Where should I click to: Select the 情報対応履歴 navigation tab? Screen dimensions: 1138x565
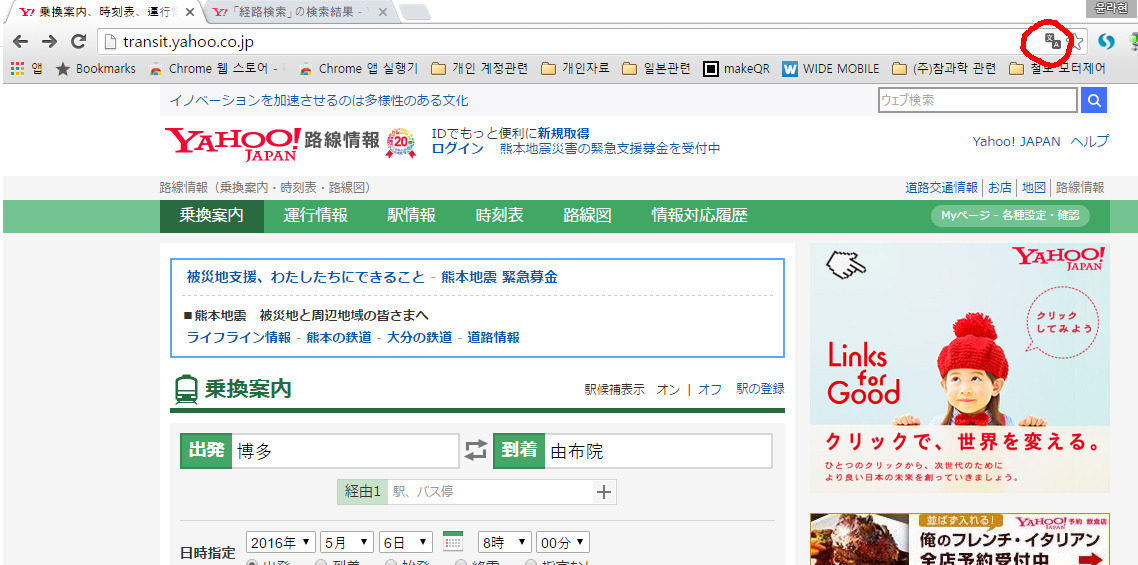[699, 216]
